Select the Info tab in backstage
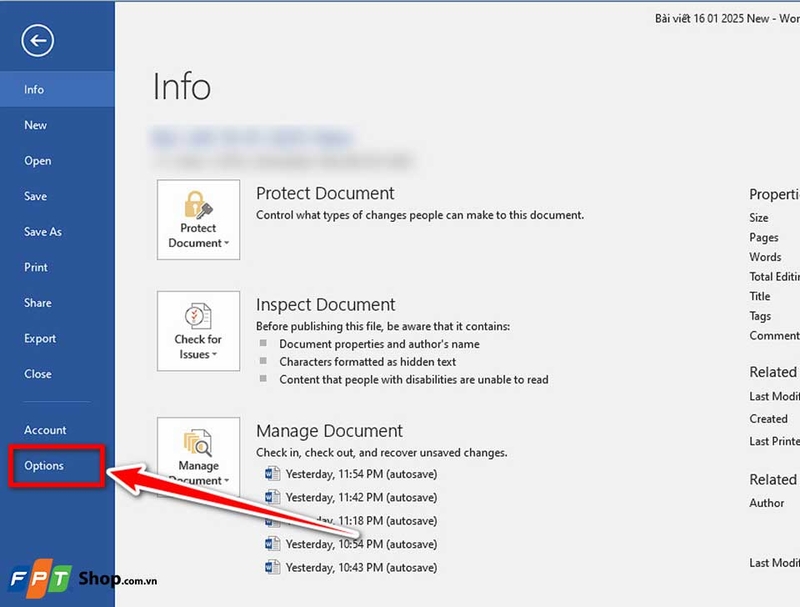Image resolution: width=800 pixels, height=607 pixels. coord(57,89)
